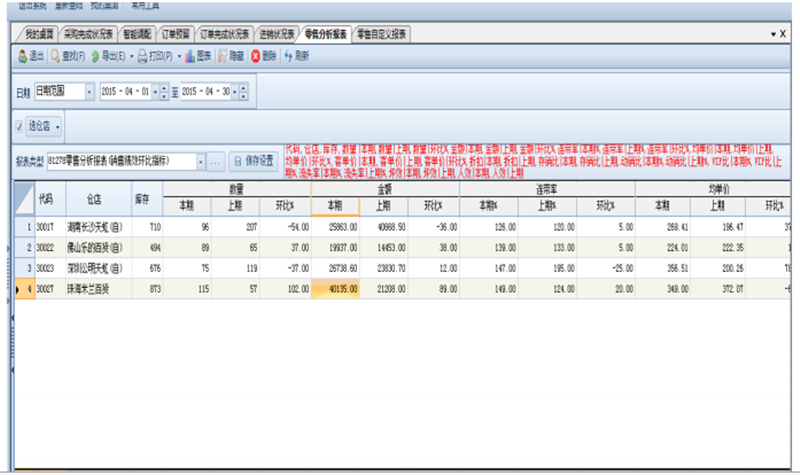Toggle the checkbox beside 选仓店
Screen dimensions: 800x475
click(x=20, y=127)
